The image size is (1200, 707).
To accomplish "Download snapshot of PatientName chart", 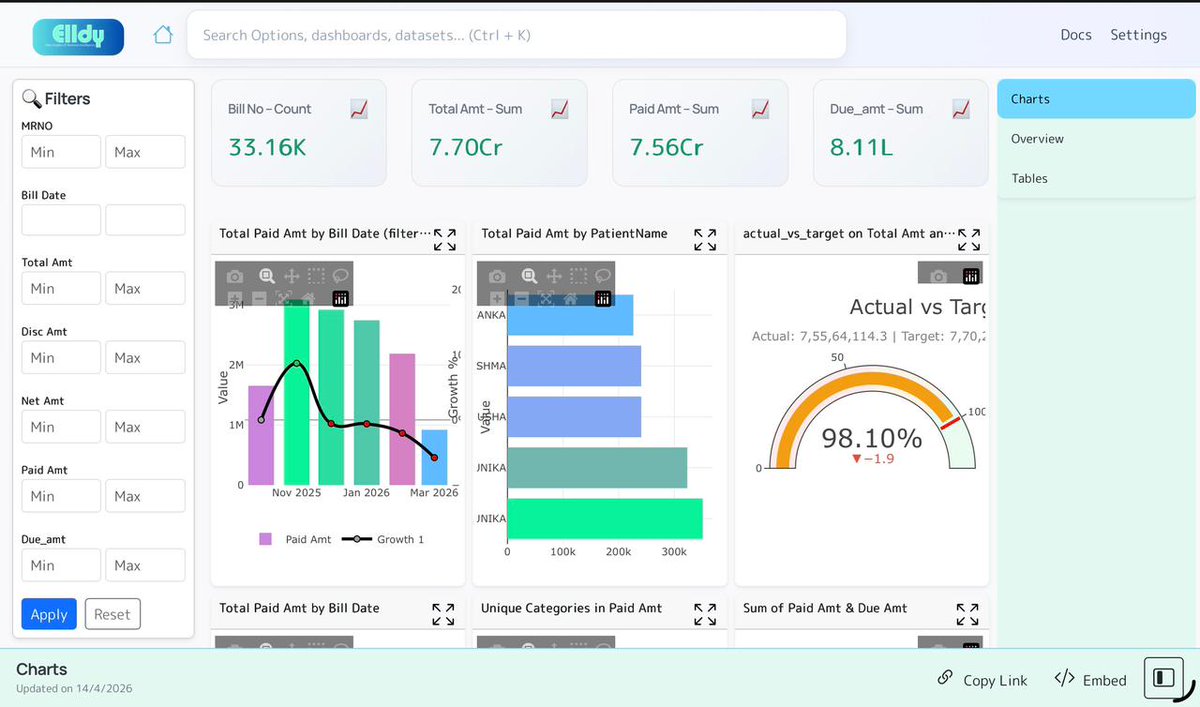I will click(496, 276).
